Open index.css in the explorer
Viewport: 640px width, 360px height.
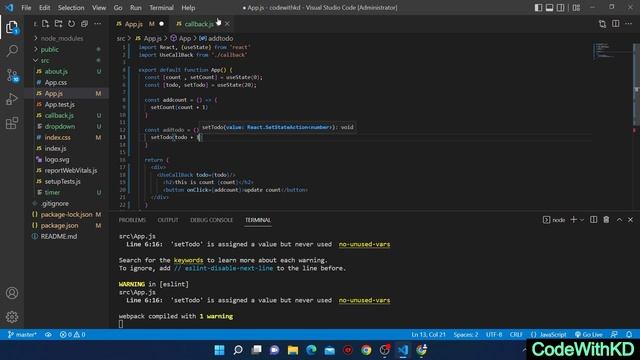[58, 137]
